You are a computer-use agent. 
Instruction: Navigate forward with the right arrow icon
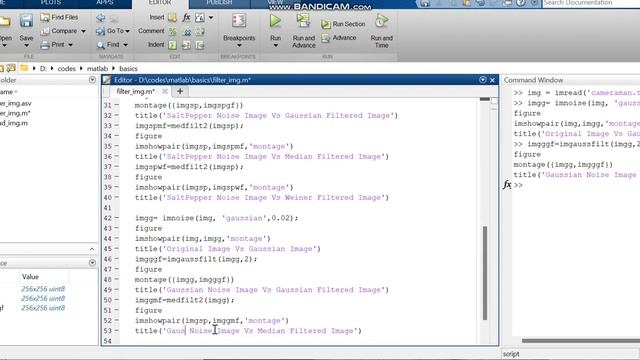(x=114, y=18)
